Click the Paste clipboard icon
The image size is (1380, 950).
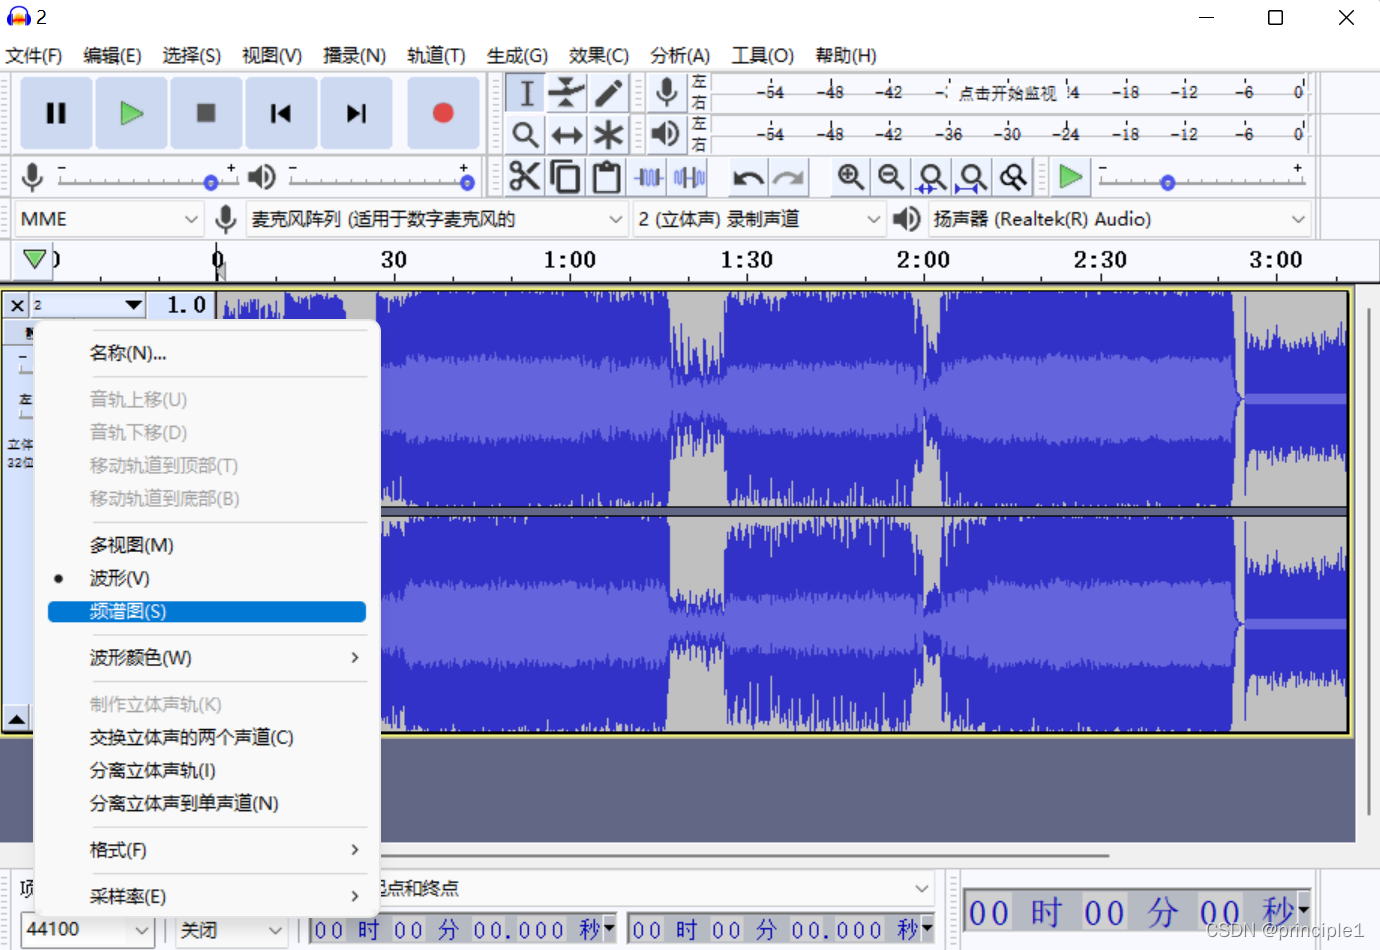607,177
